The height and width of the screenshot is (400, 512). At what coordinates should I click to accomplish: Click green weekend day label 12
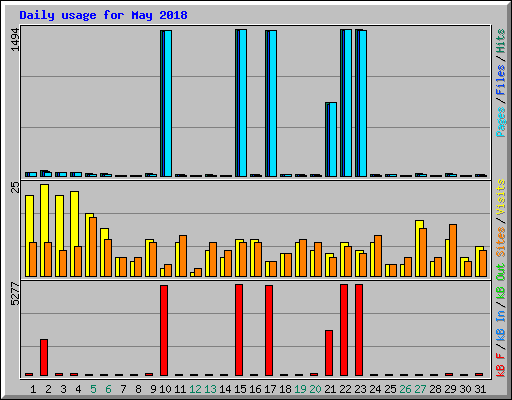tap(195, 389)
